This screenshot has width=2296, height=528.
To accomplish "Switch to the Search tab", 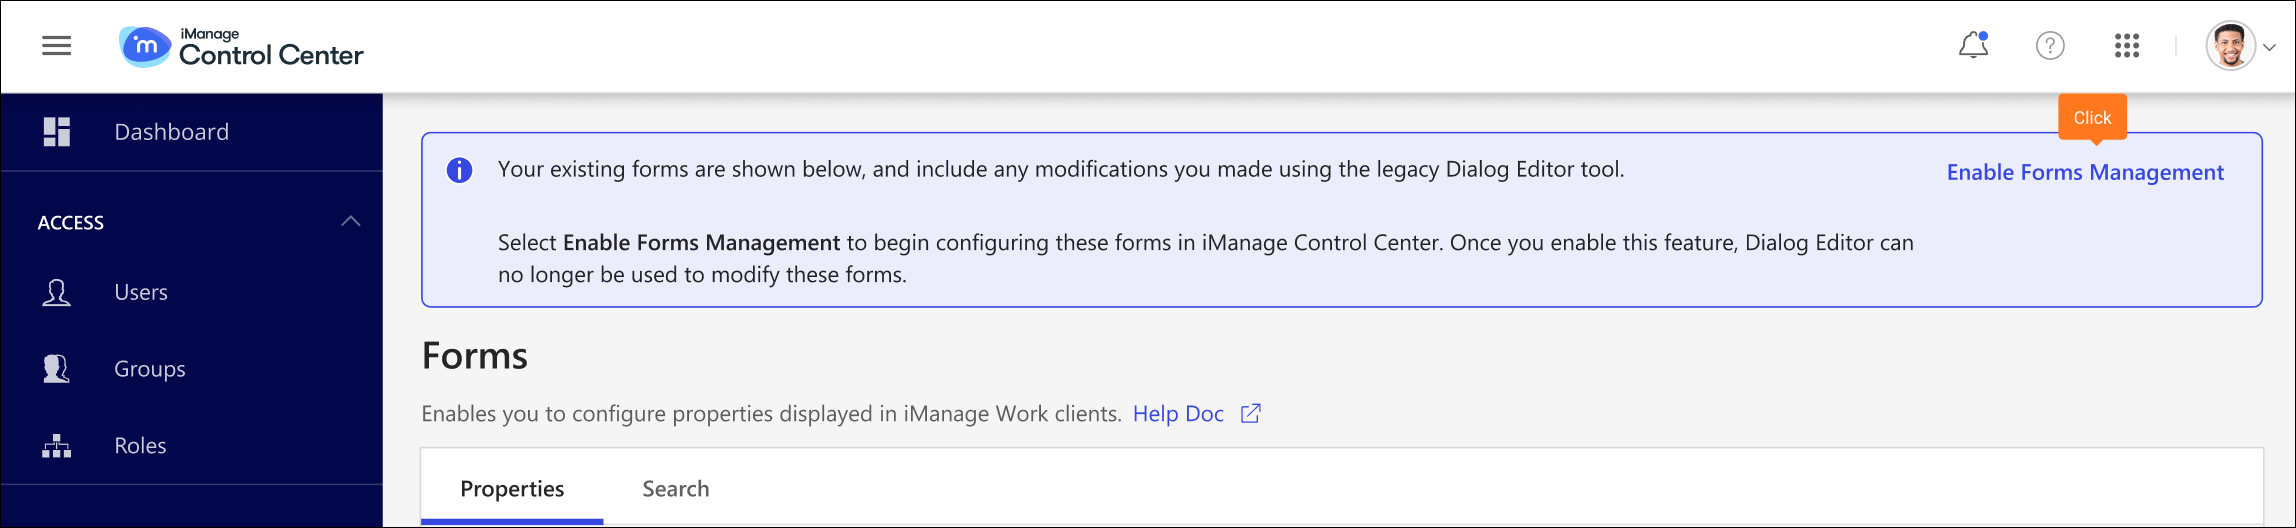I will [x=675, y=489].
